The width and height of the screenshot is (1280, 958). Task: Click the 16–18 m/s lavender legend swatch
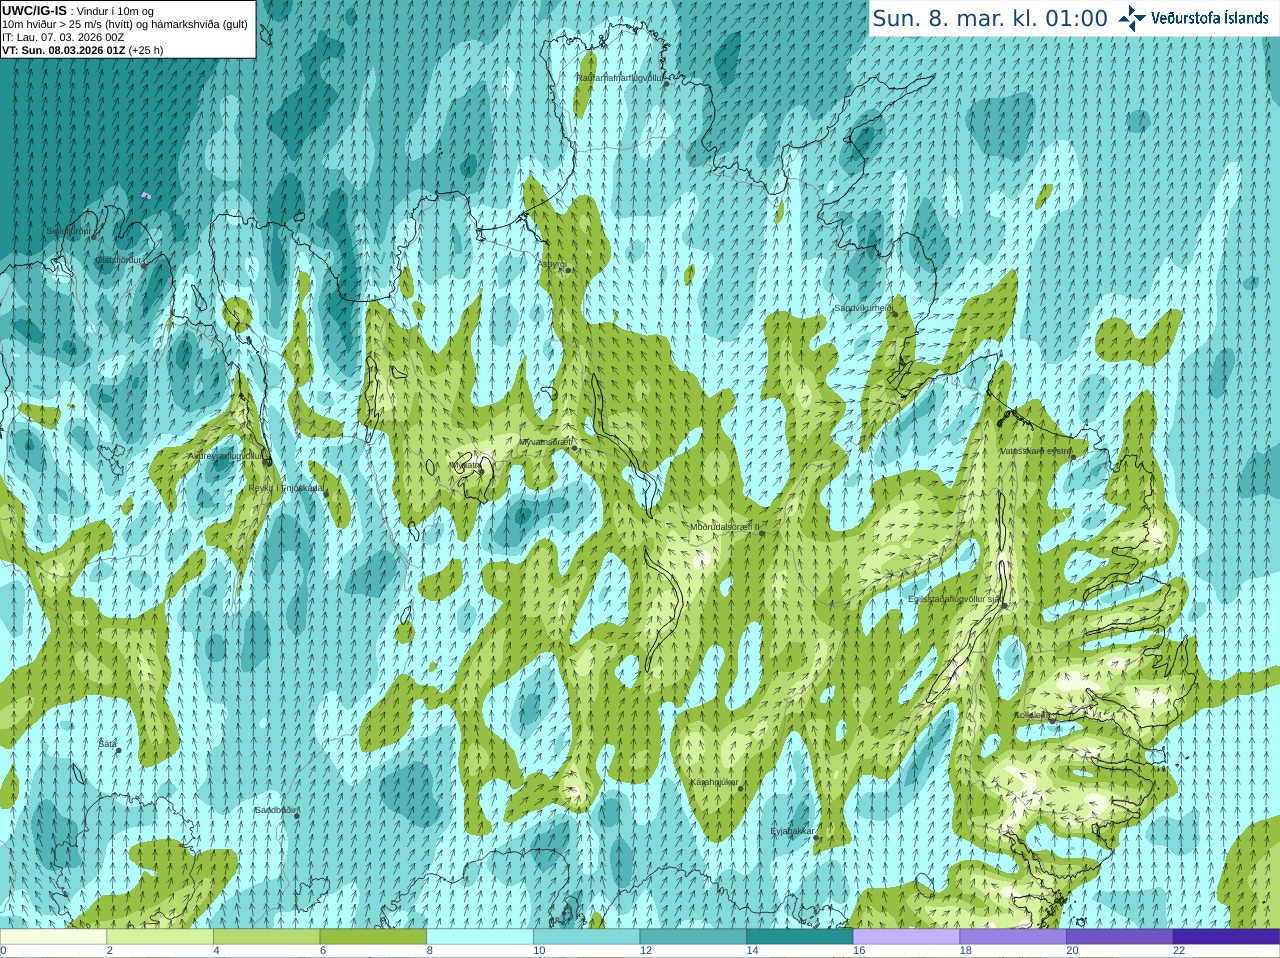pyautogui.click(x=906, y=937)
